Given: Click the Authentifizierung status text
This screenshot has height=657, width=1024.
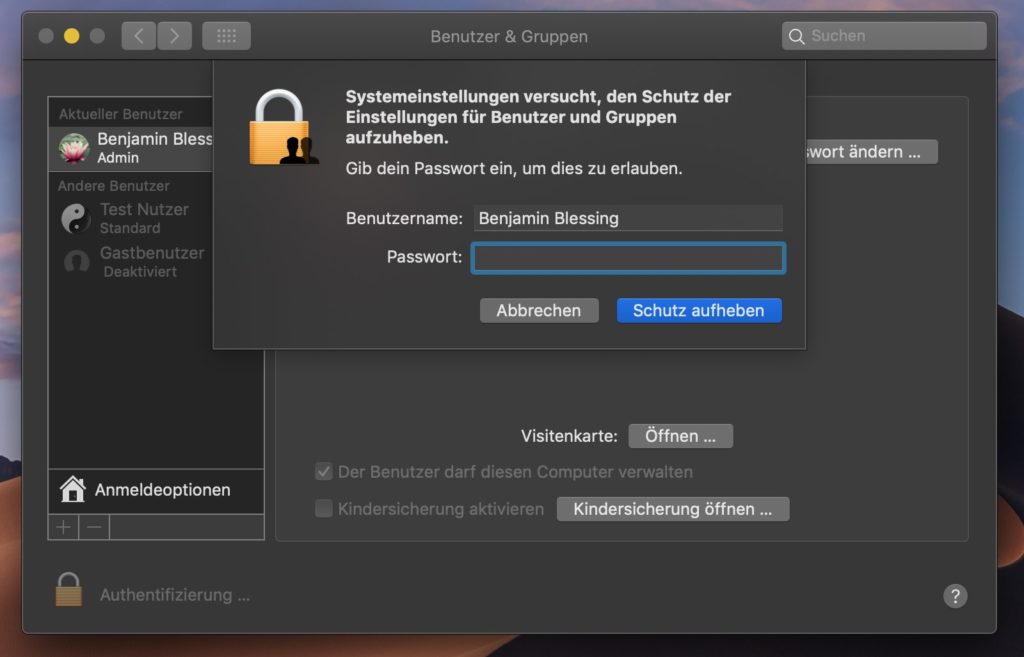Looking at the screenshot, I should (174, 595).
